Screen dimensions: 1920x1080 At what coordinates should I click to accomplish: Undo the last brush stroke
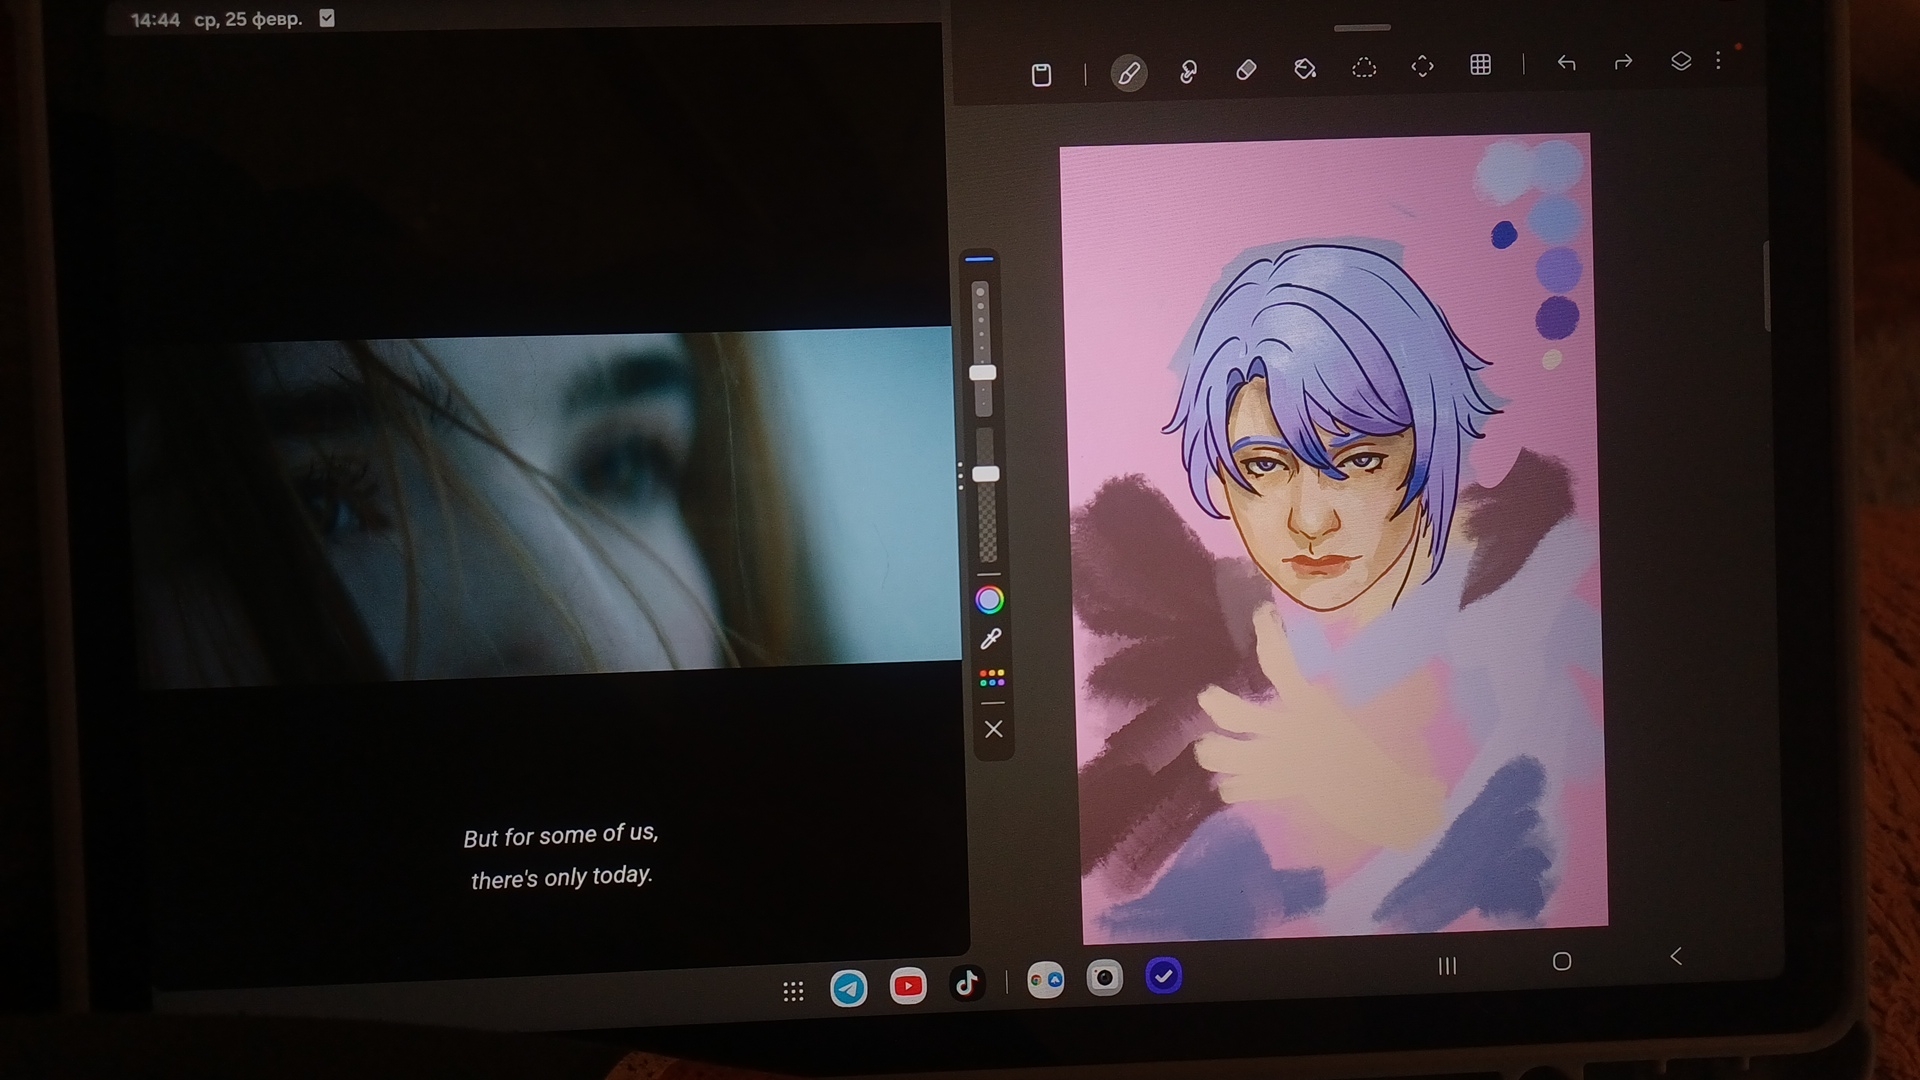1566,62
